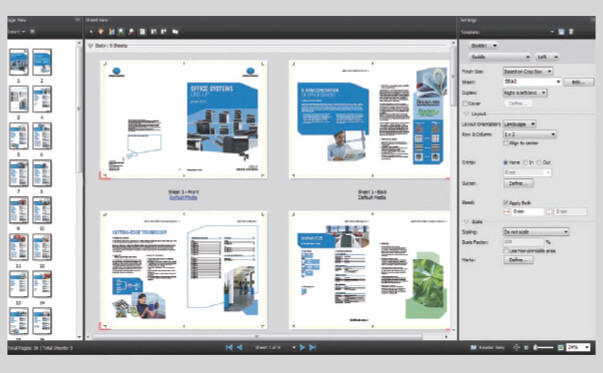Open the Scaling Do not scale dropdown
Screen dimensions: 603x373
click(536, 232)
